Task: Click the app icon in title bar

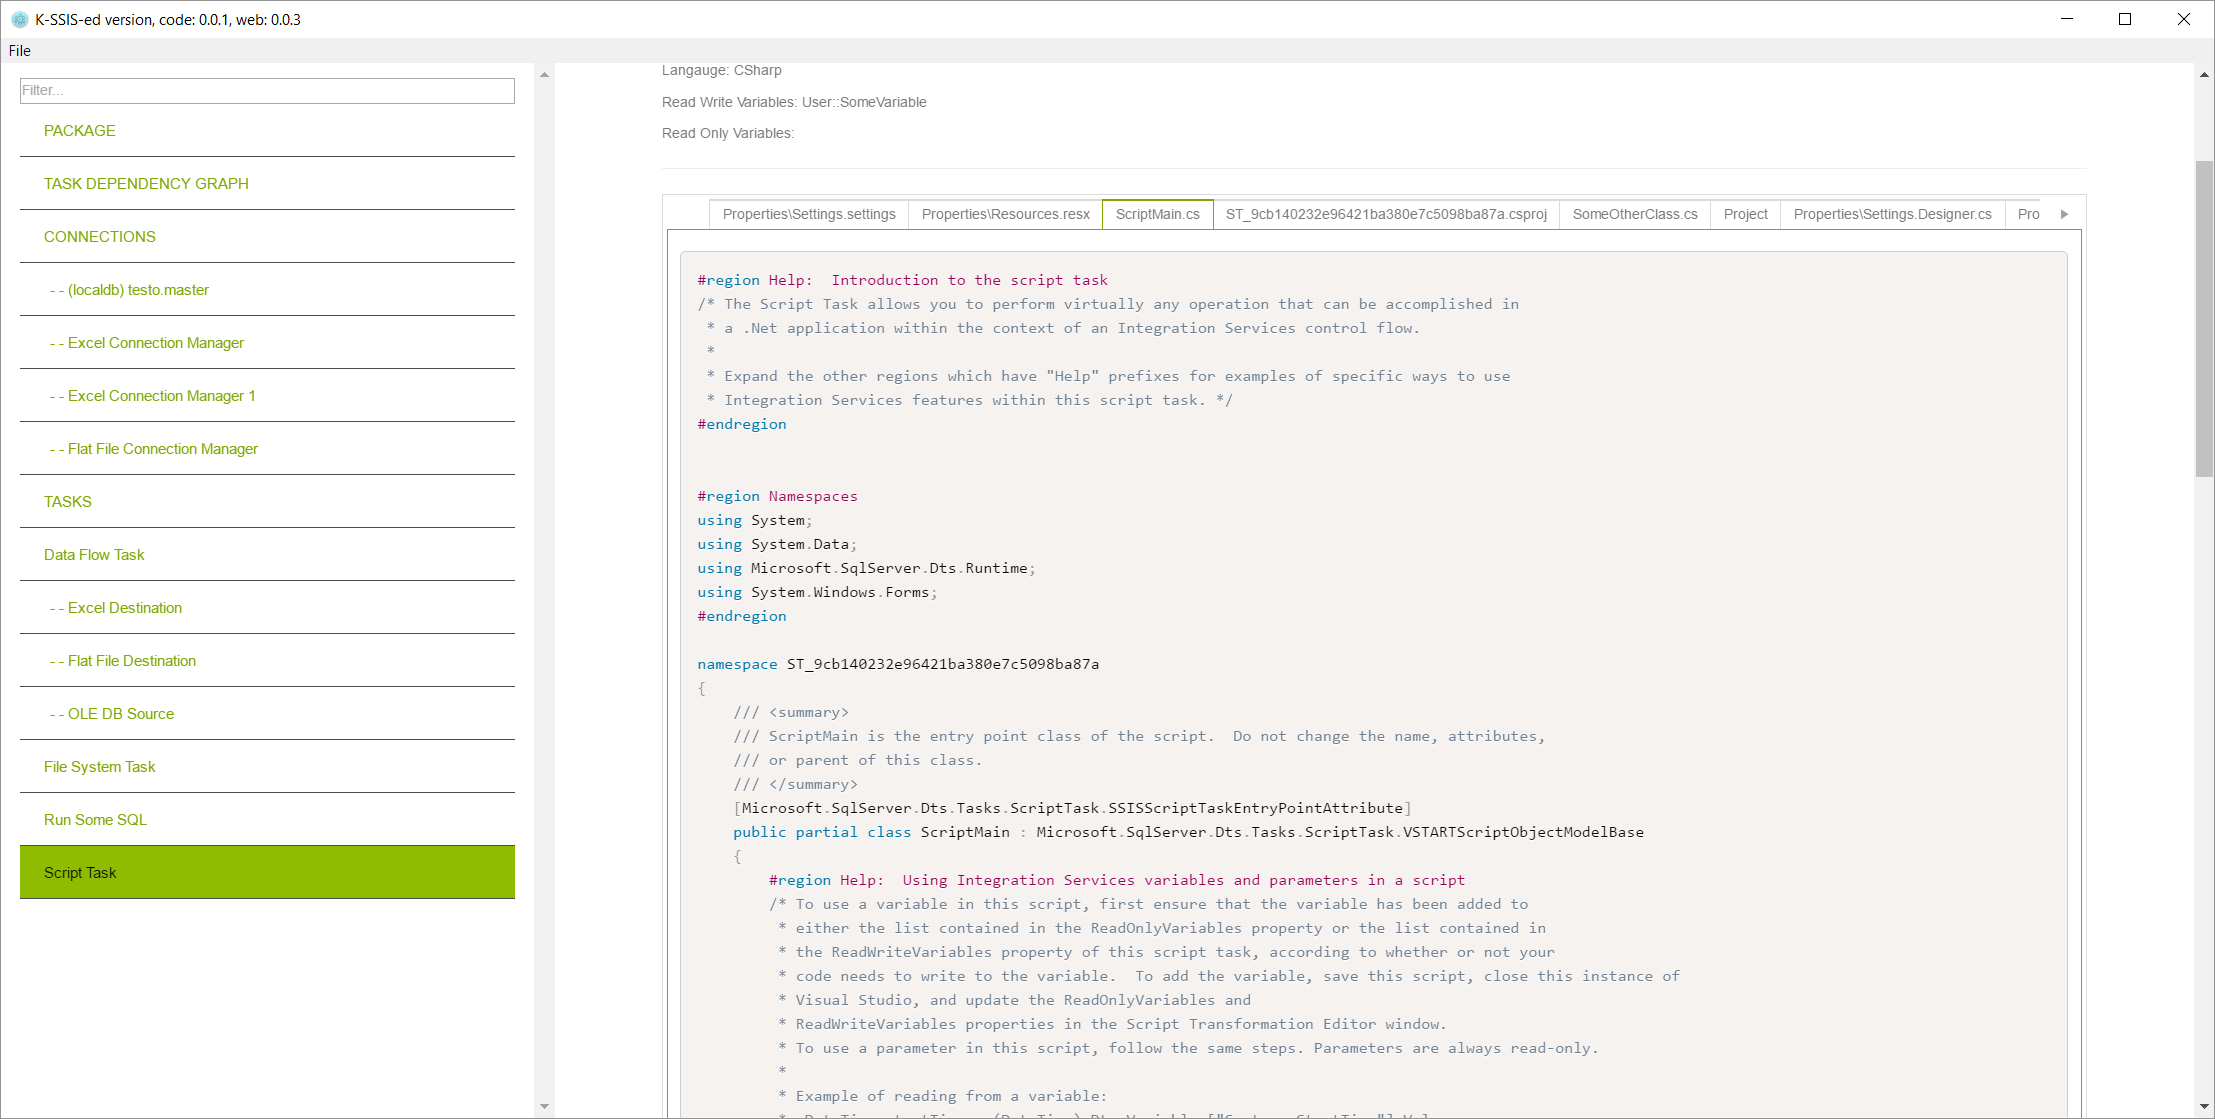Action: pos(19,19)
